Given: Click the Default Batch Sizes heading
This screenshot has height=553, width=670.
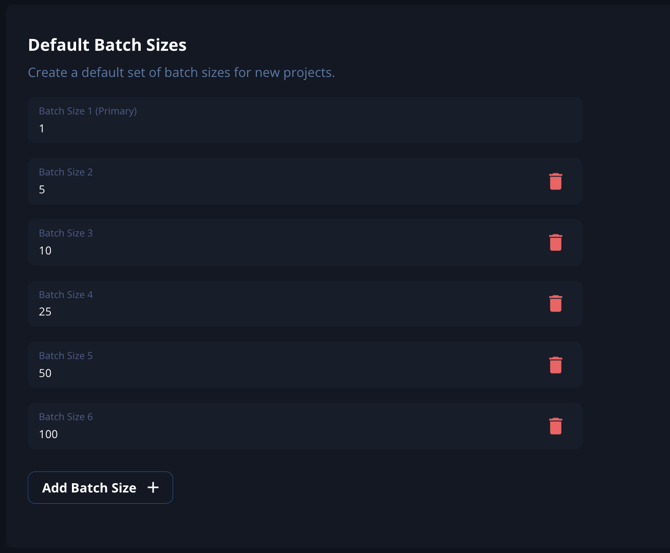Looking at the screenshot, I should pyautogui.click(x=107, y=45).
